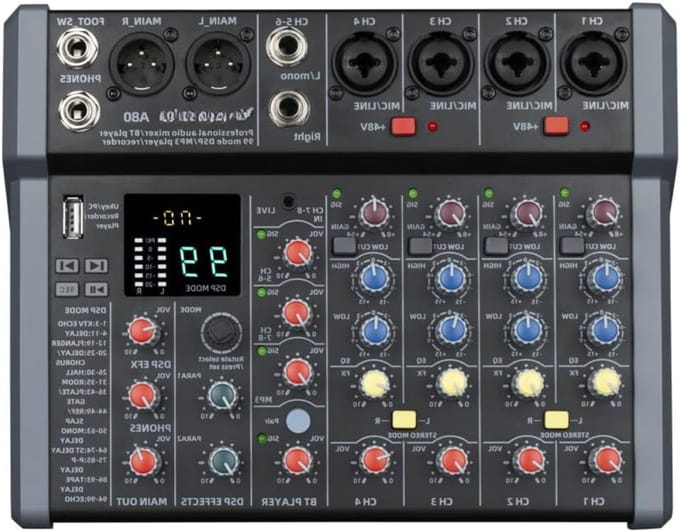The image size is (680, 531).
Task: Tap the CH 2 yellow FX knob
Action: click(x=529, y=384)
